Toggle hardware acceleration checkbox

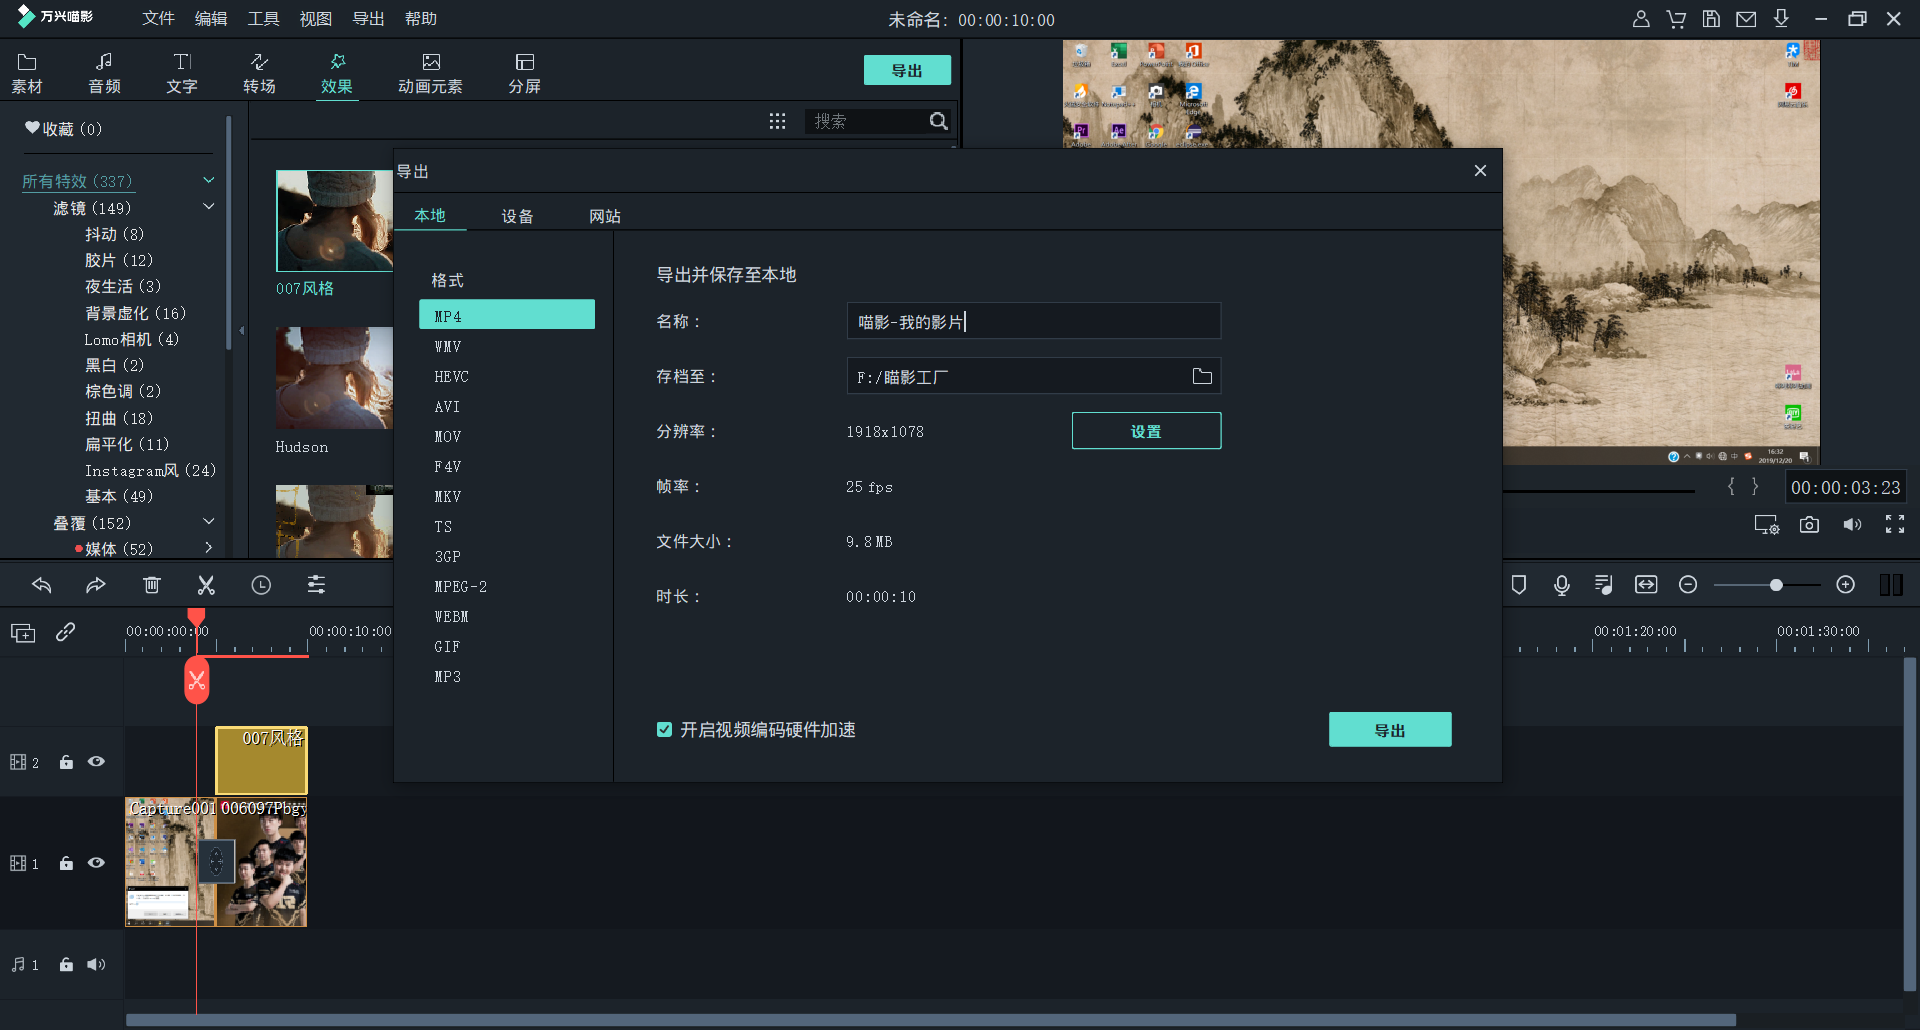[664, 730]
